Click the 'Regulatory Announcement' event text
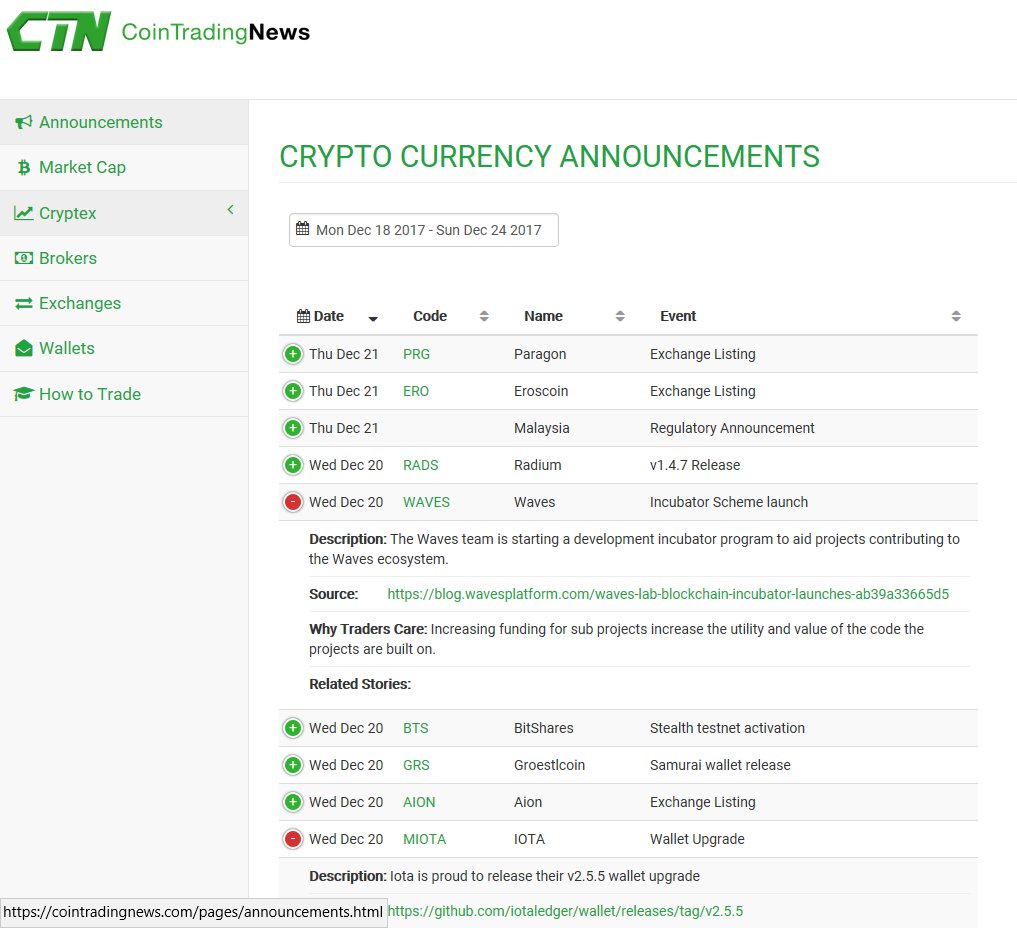The image size is (1017, 928). coord(732,428)
